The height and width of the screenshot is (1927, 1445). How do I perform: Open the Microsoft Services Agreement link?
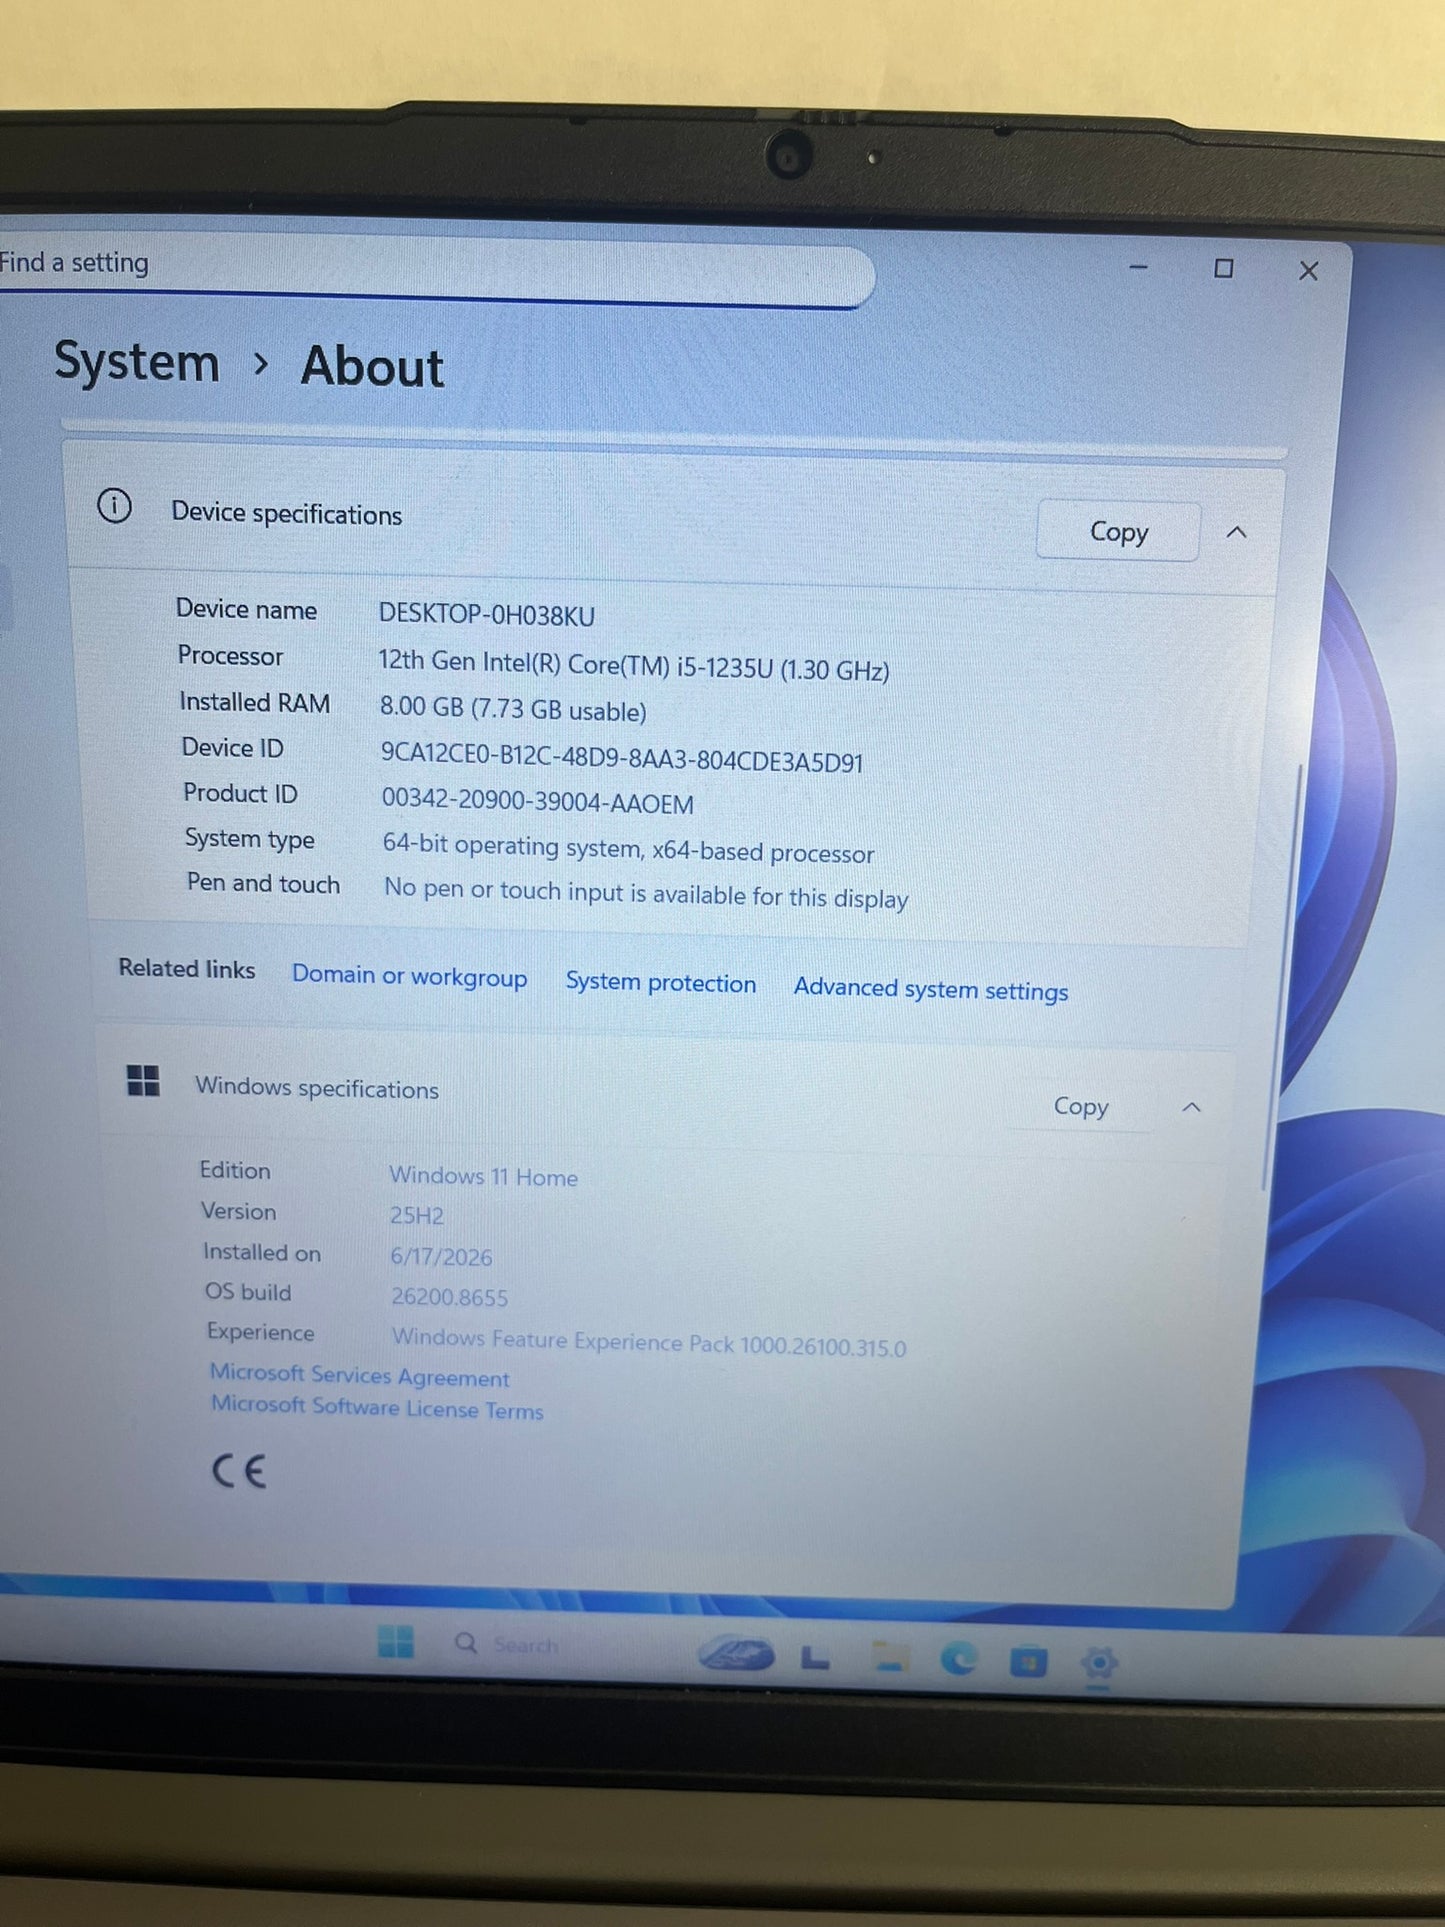click(360, 1376)
